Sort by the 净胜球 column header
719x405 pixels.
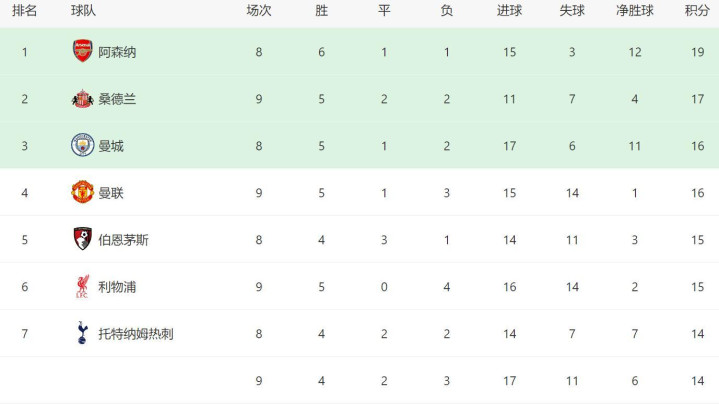click(635, 11)
